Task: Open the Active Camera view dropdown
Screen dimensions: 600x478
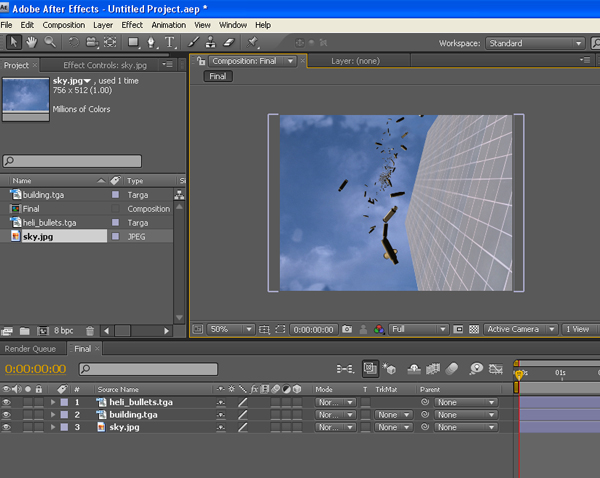Action: 520,329
